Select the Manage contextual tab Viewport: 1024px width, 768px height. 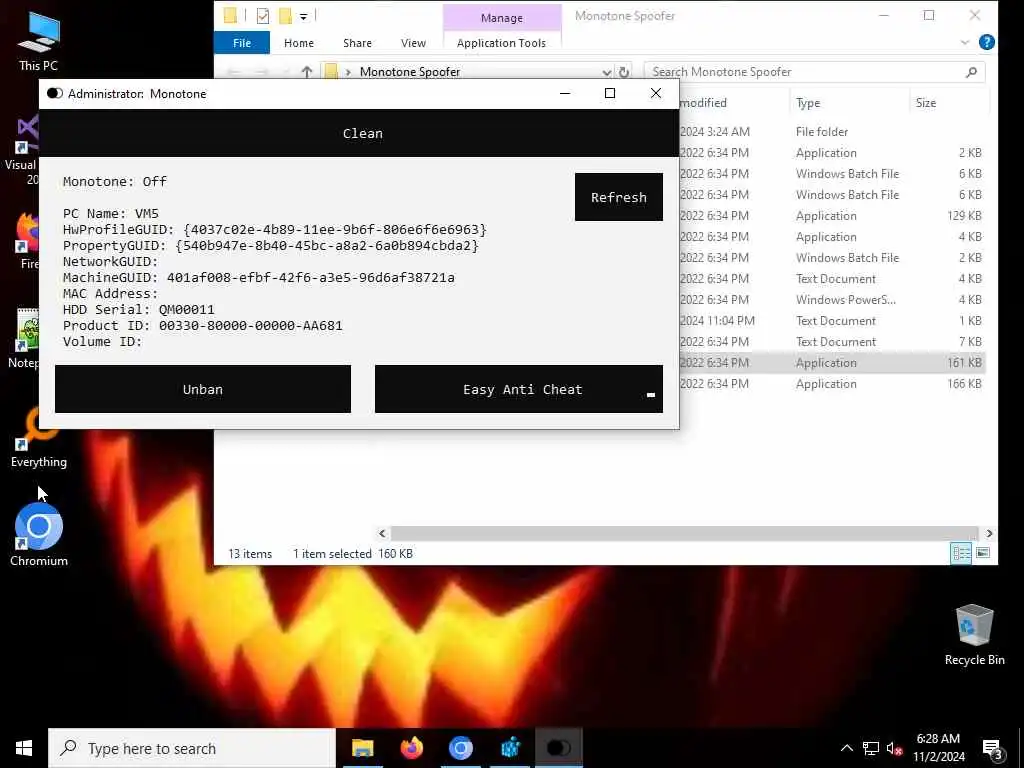point(502,18)
